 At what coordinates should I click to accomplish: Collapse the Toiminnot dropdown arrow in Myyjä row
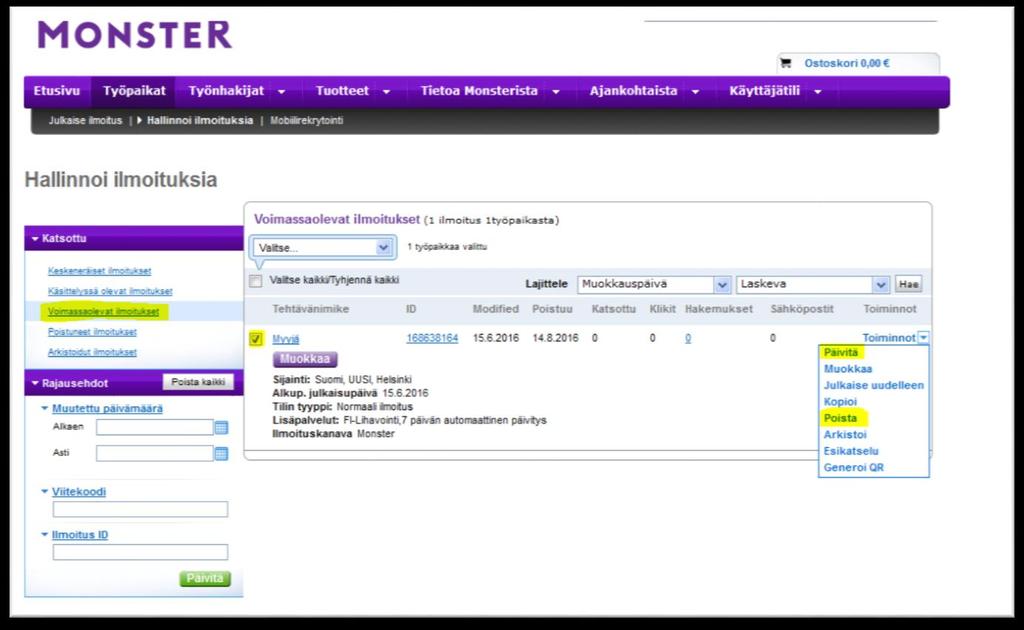[x=923, y=338]
